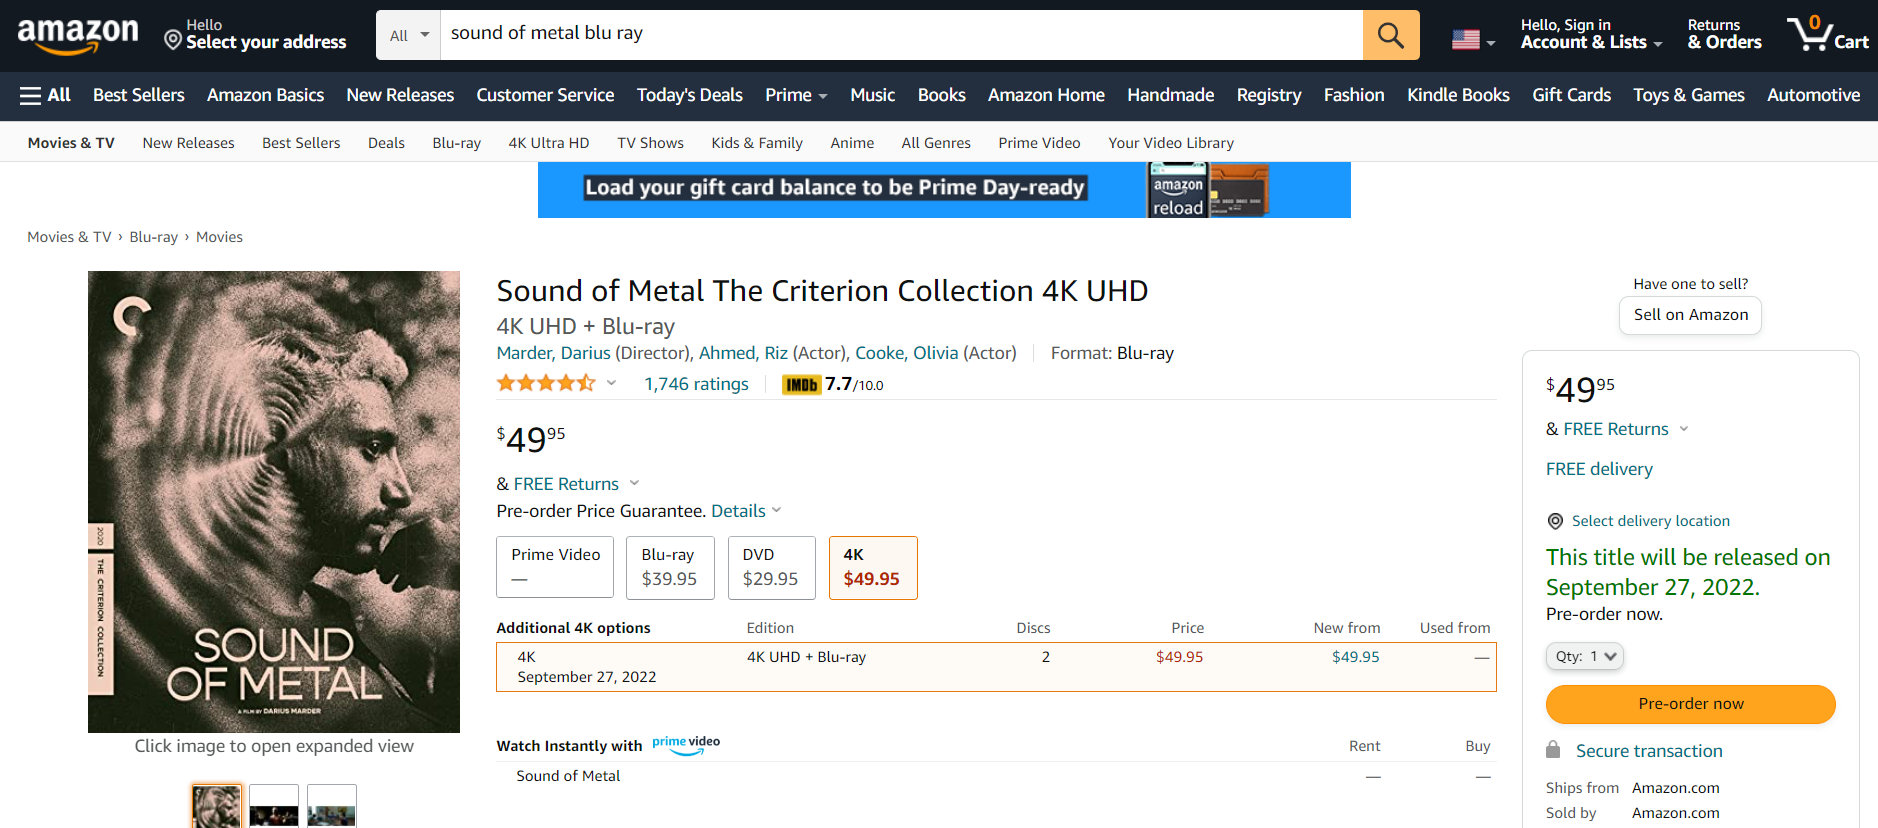1878x828 pixels.
Task: Click the star rating icons
Action: click(546, 383)
